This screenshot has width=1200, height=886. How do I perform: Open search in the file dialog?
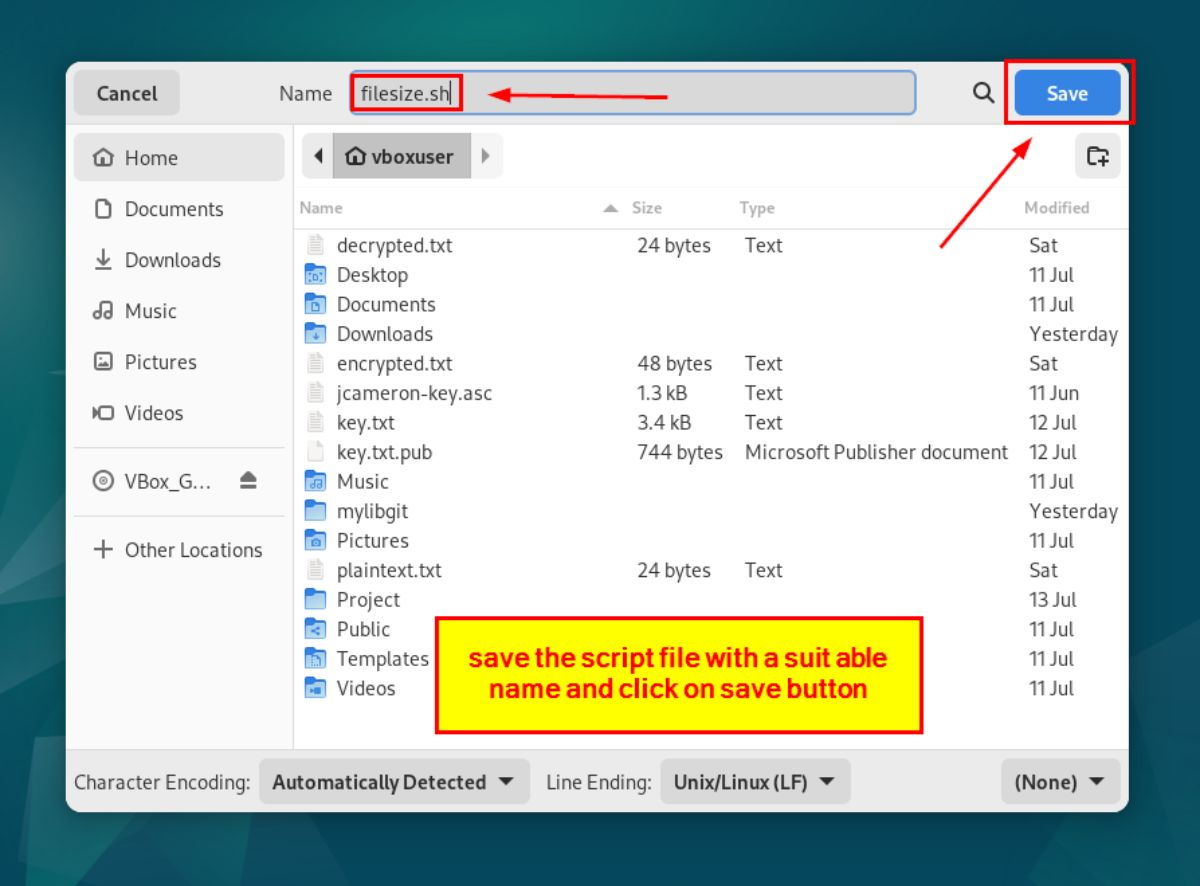(981, 92)
